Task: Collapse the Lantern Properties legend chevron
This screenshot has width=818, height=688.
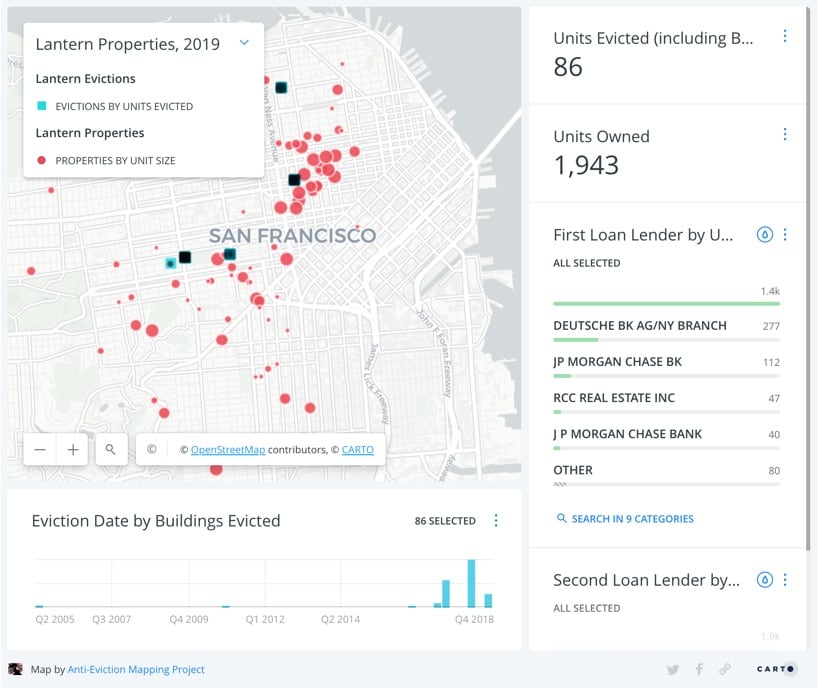Action: (244, 44)
